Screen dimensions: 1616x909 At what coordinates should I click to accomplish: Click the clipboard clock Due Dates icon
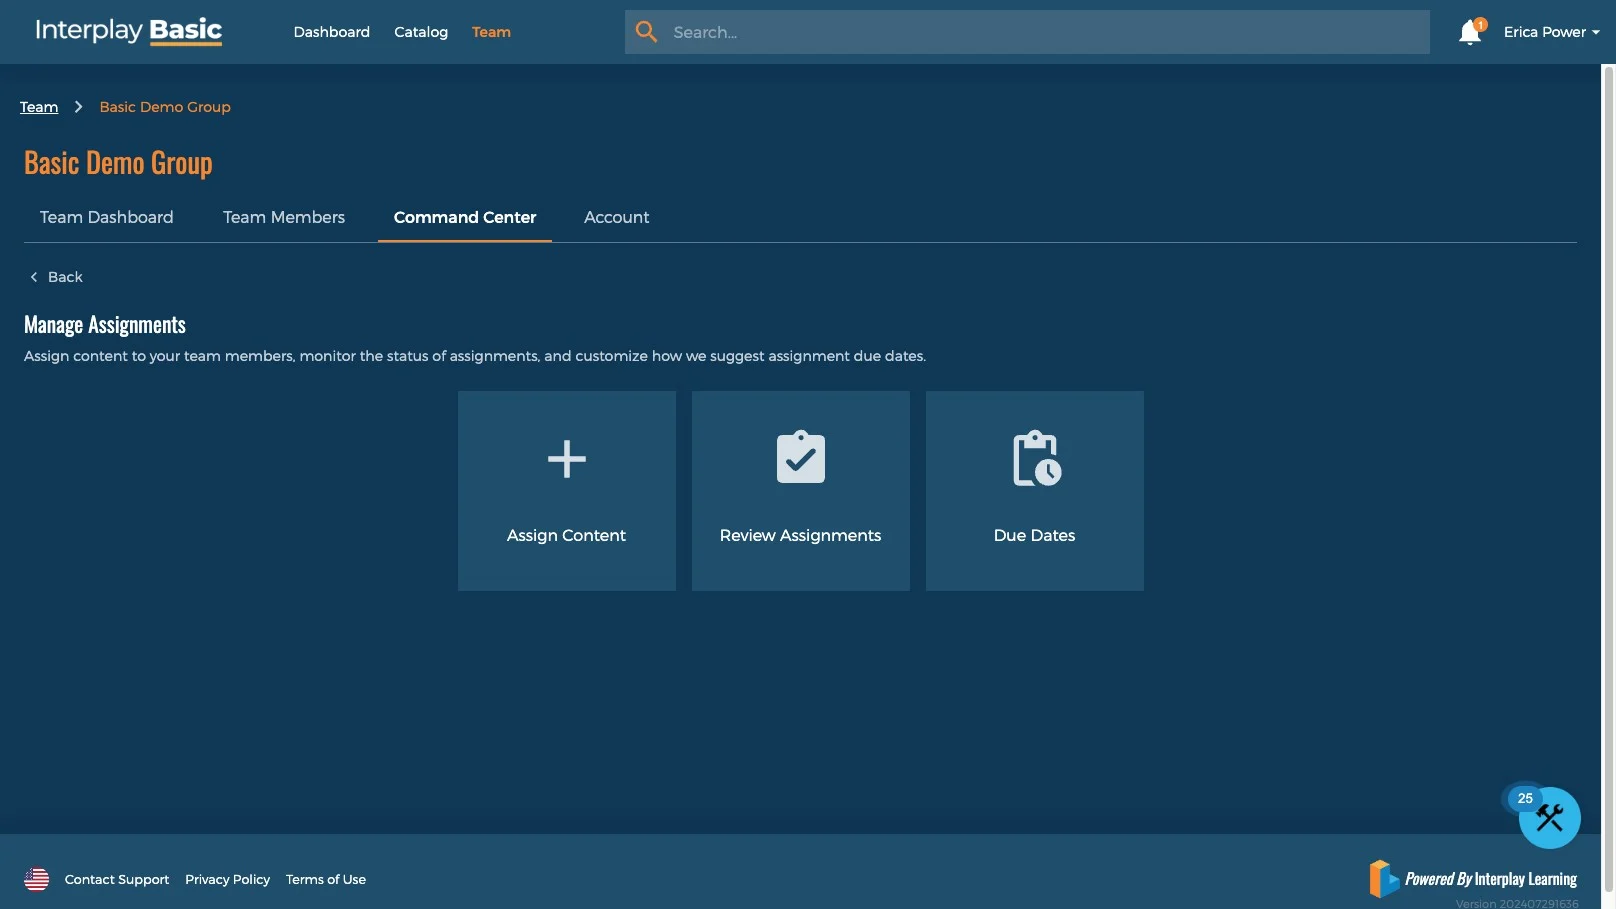click(1037, 458)
